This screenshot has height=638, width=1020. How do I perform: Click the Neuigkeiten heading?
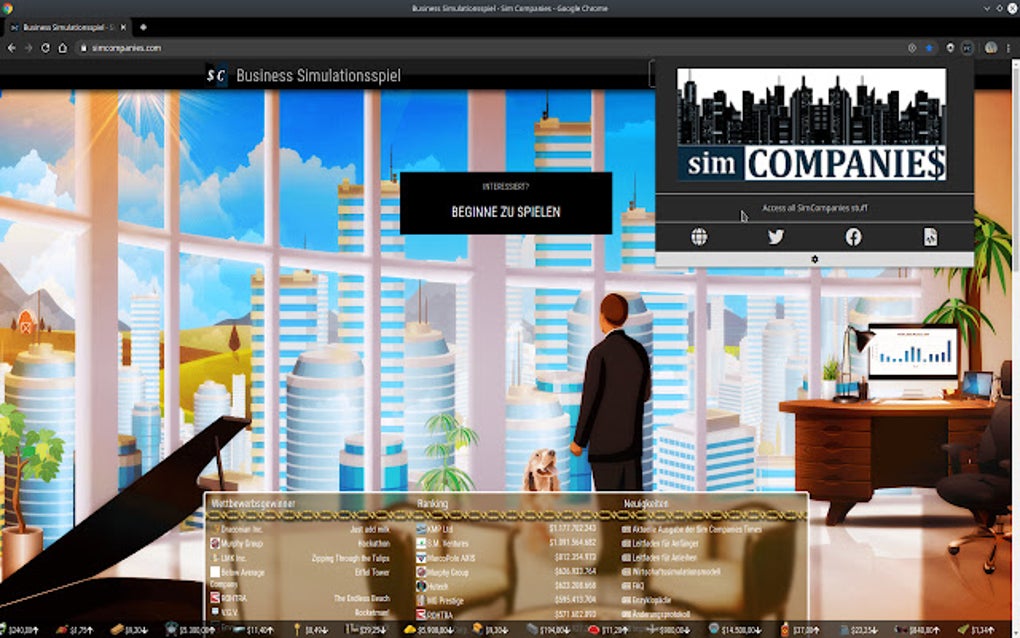[x=645, y=503]
